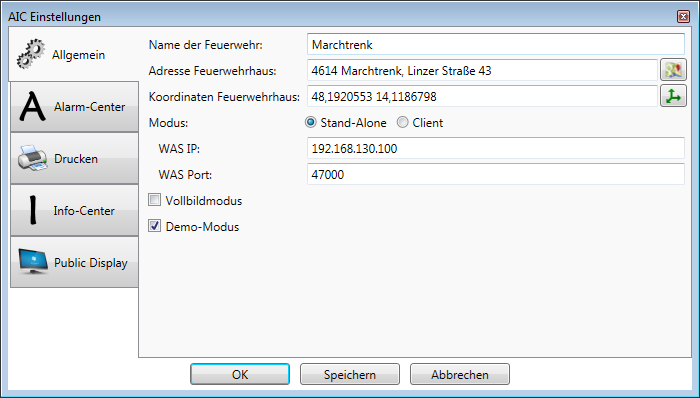Click into the WAS IP field
Viewport: 700px width, 398px height.
[496, 148]
